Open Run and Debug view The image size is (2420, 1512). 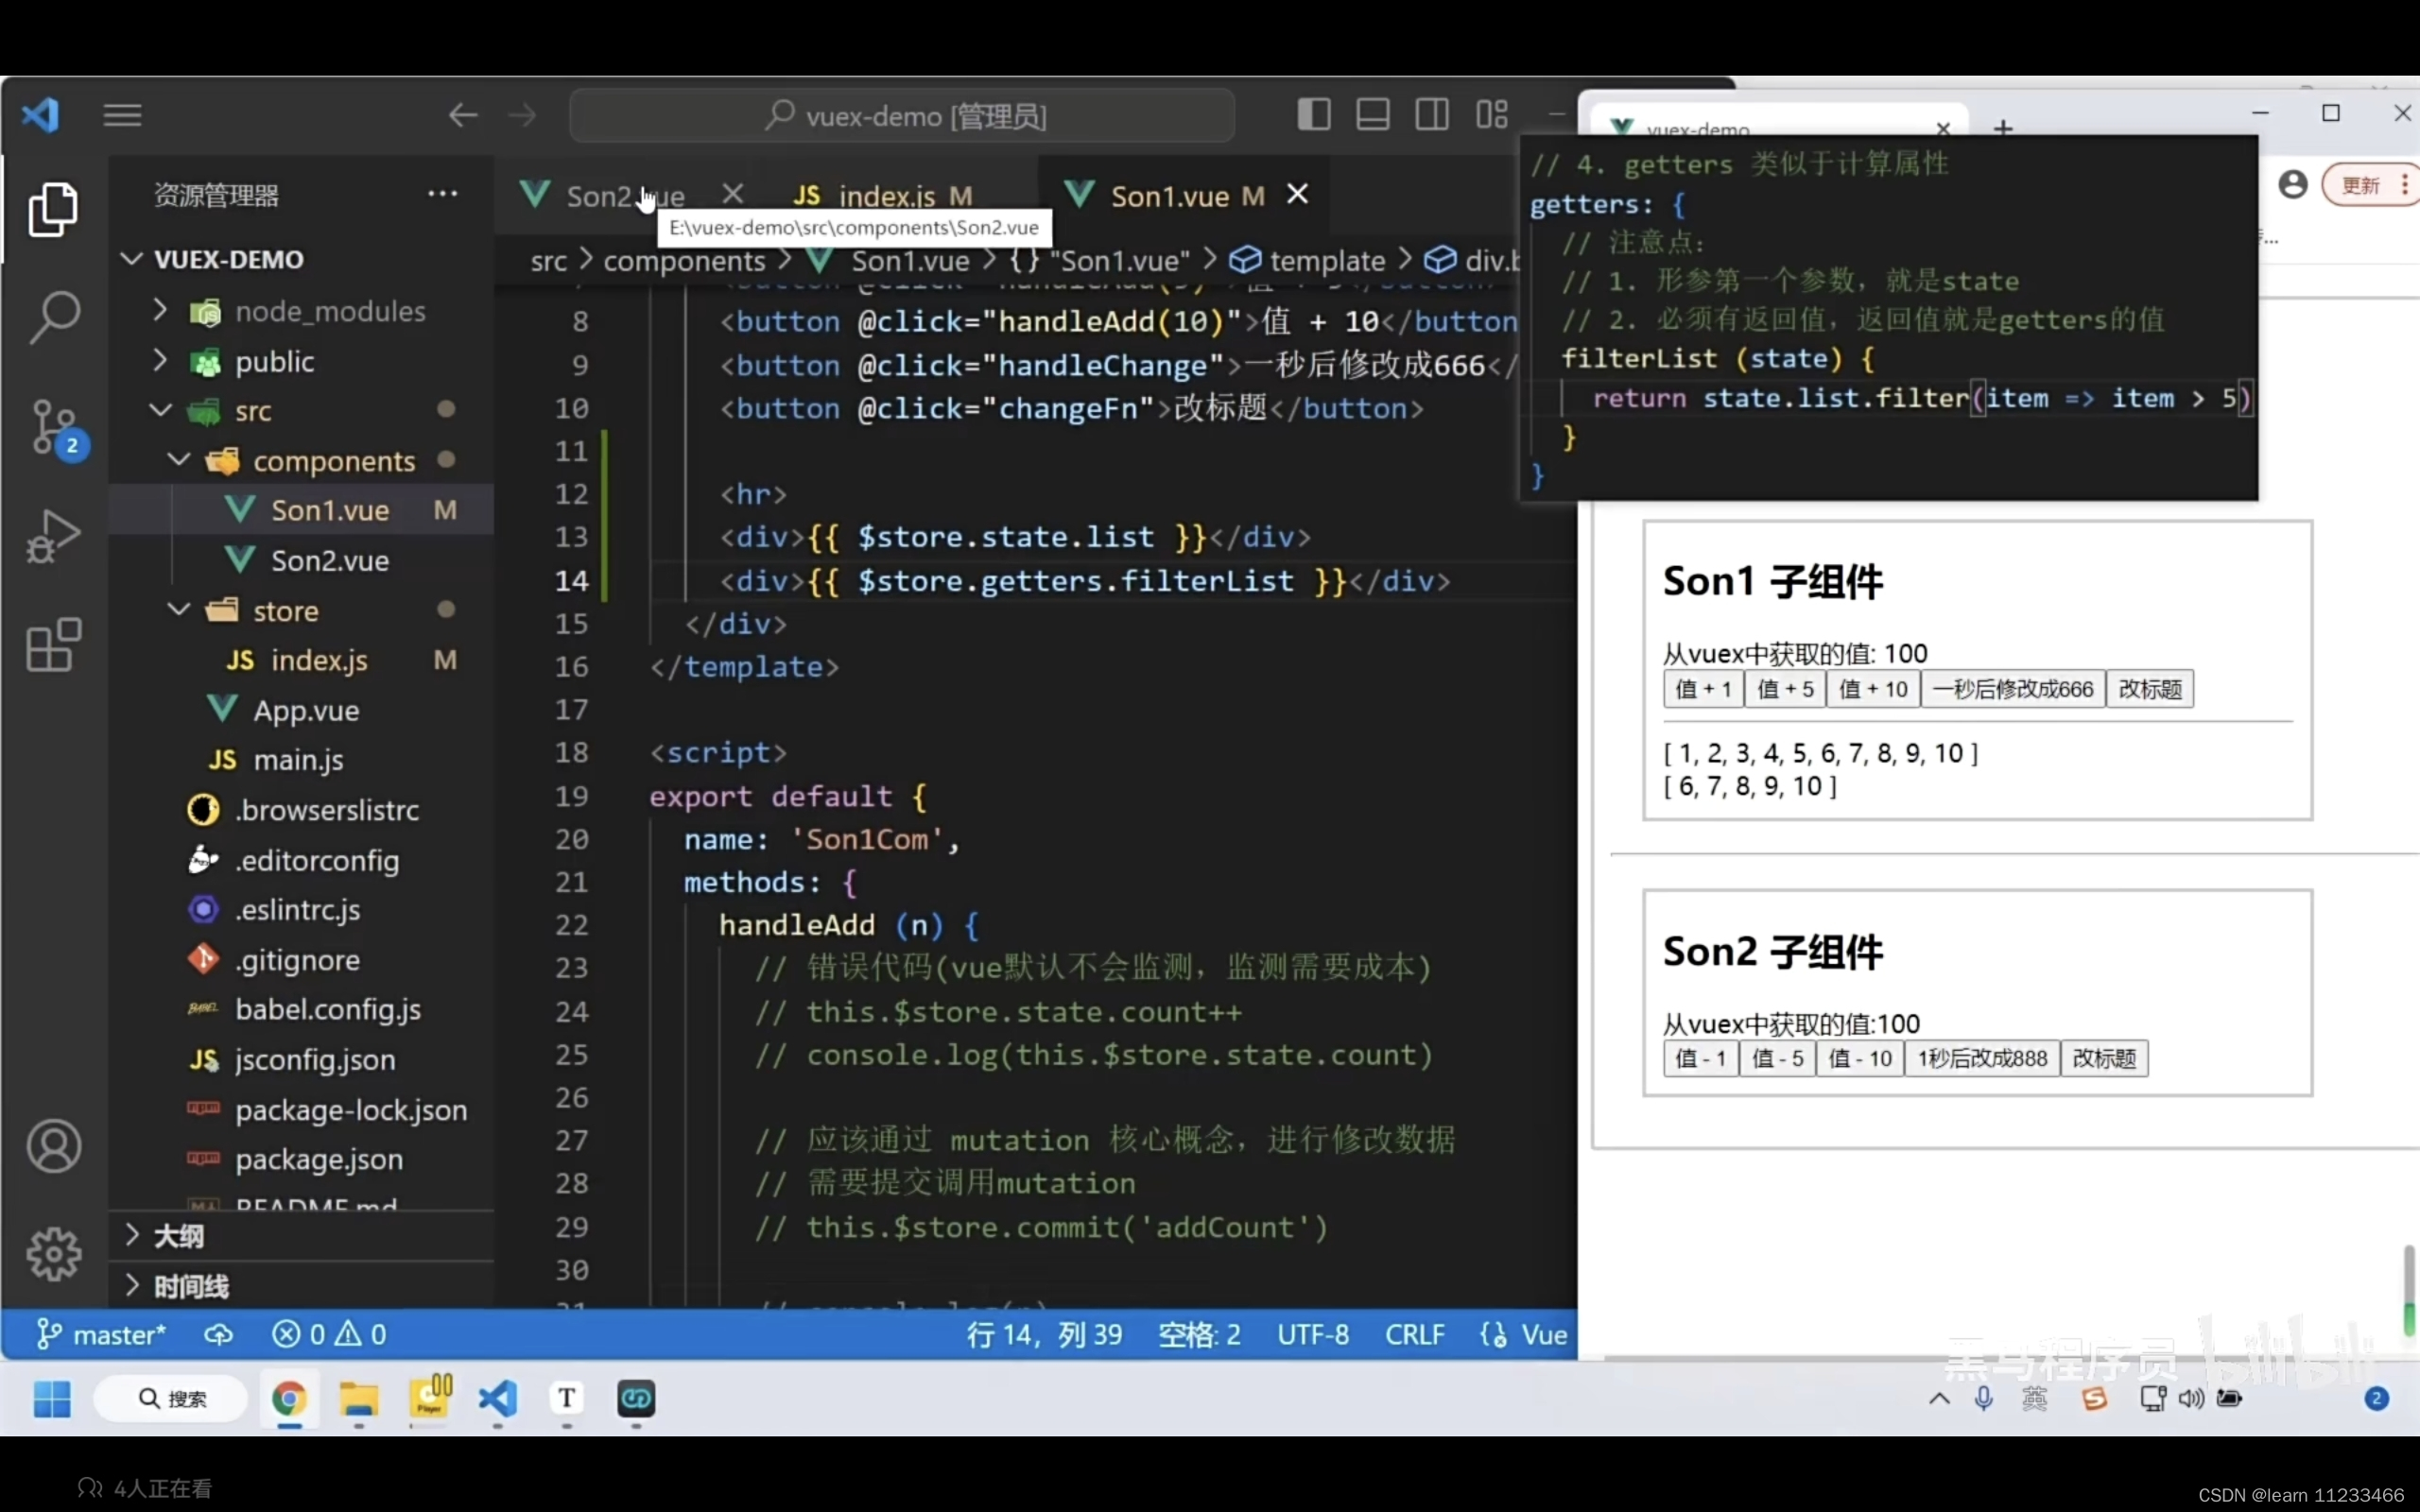point(53,536)
